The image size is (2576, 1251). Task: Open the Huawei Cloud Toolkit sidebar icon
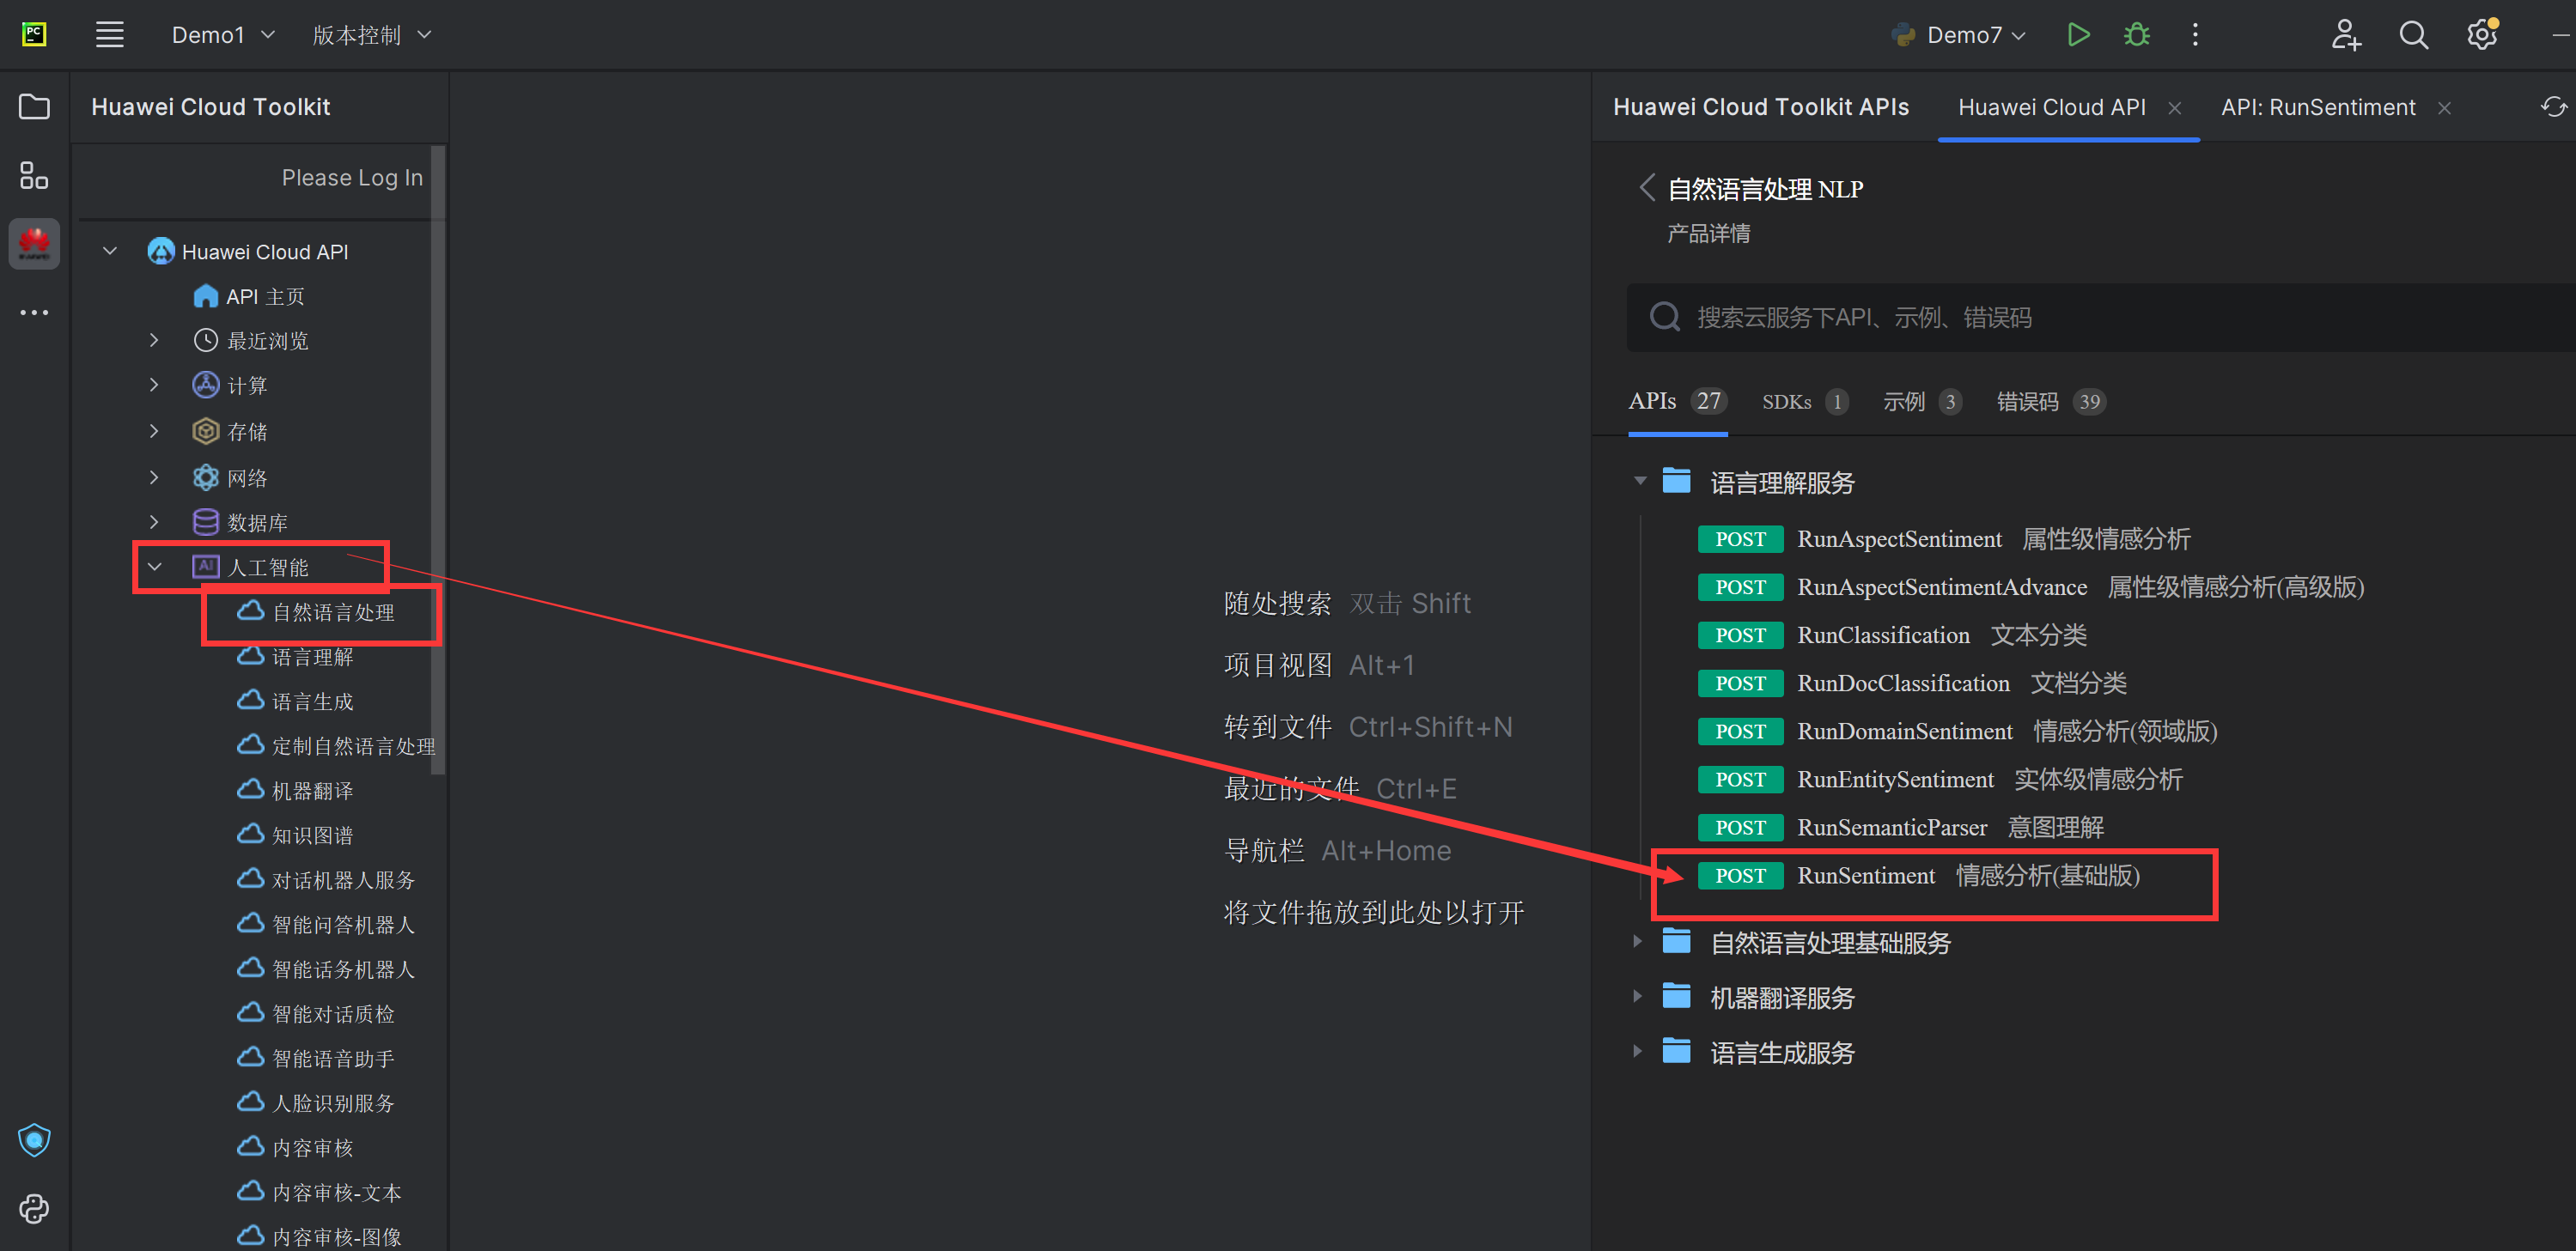click(34, 244)
